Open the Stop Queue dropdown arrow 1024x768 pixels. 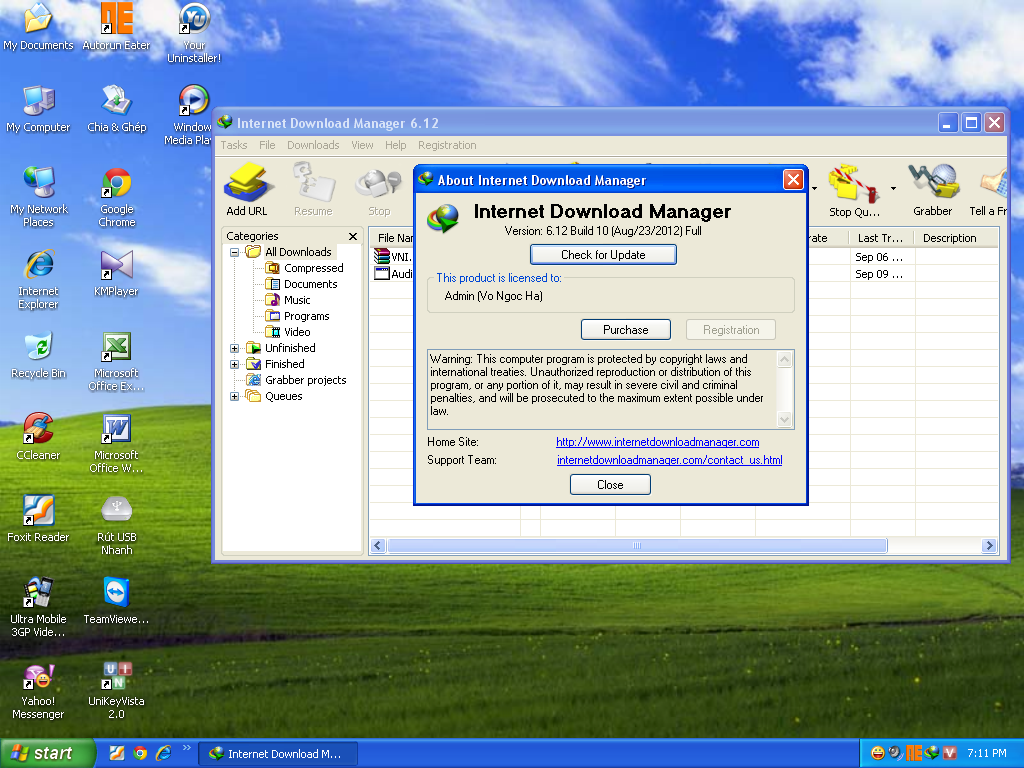[x=893, y=189]
